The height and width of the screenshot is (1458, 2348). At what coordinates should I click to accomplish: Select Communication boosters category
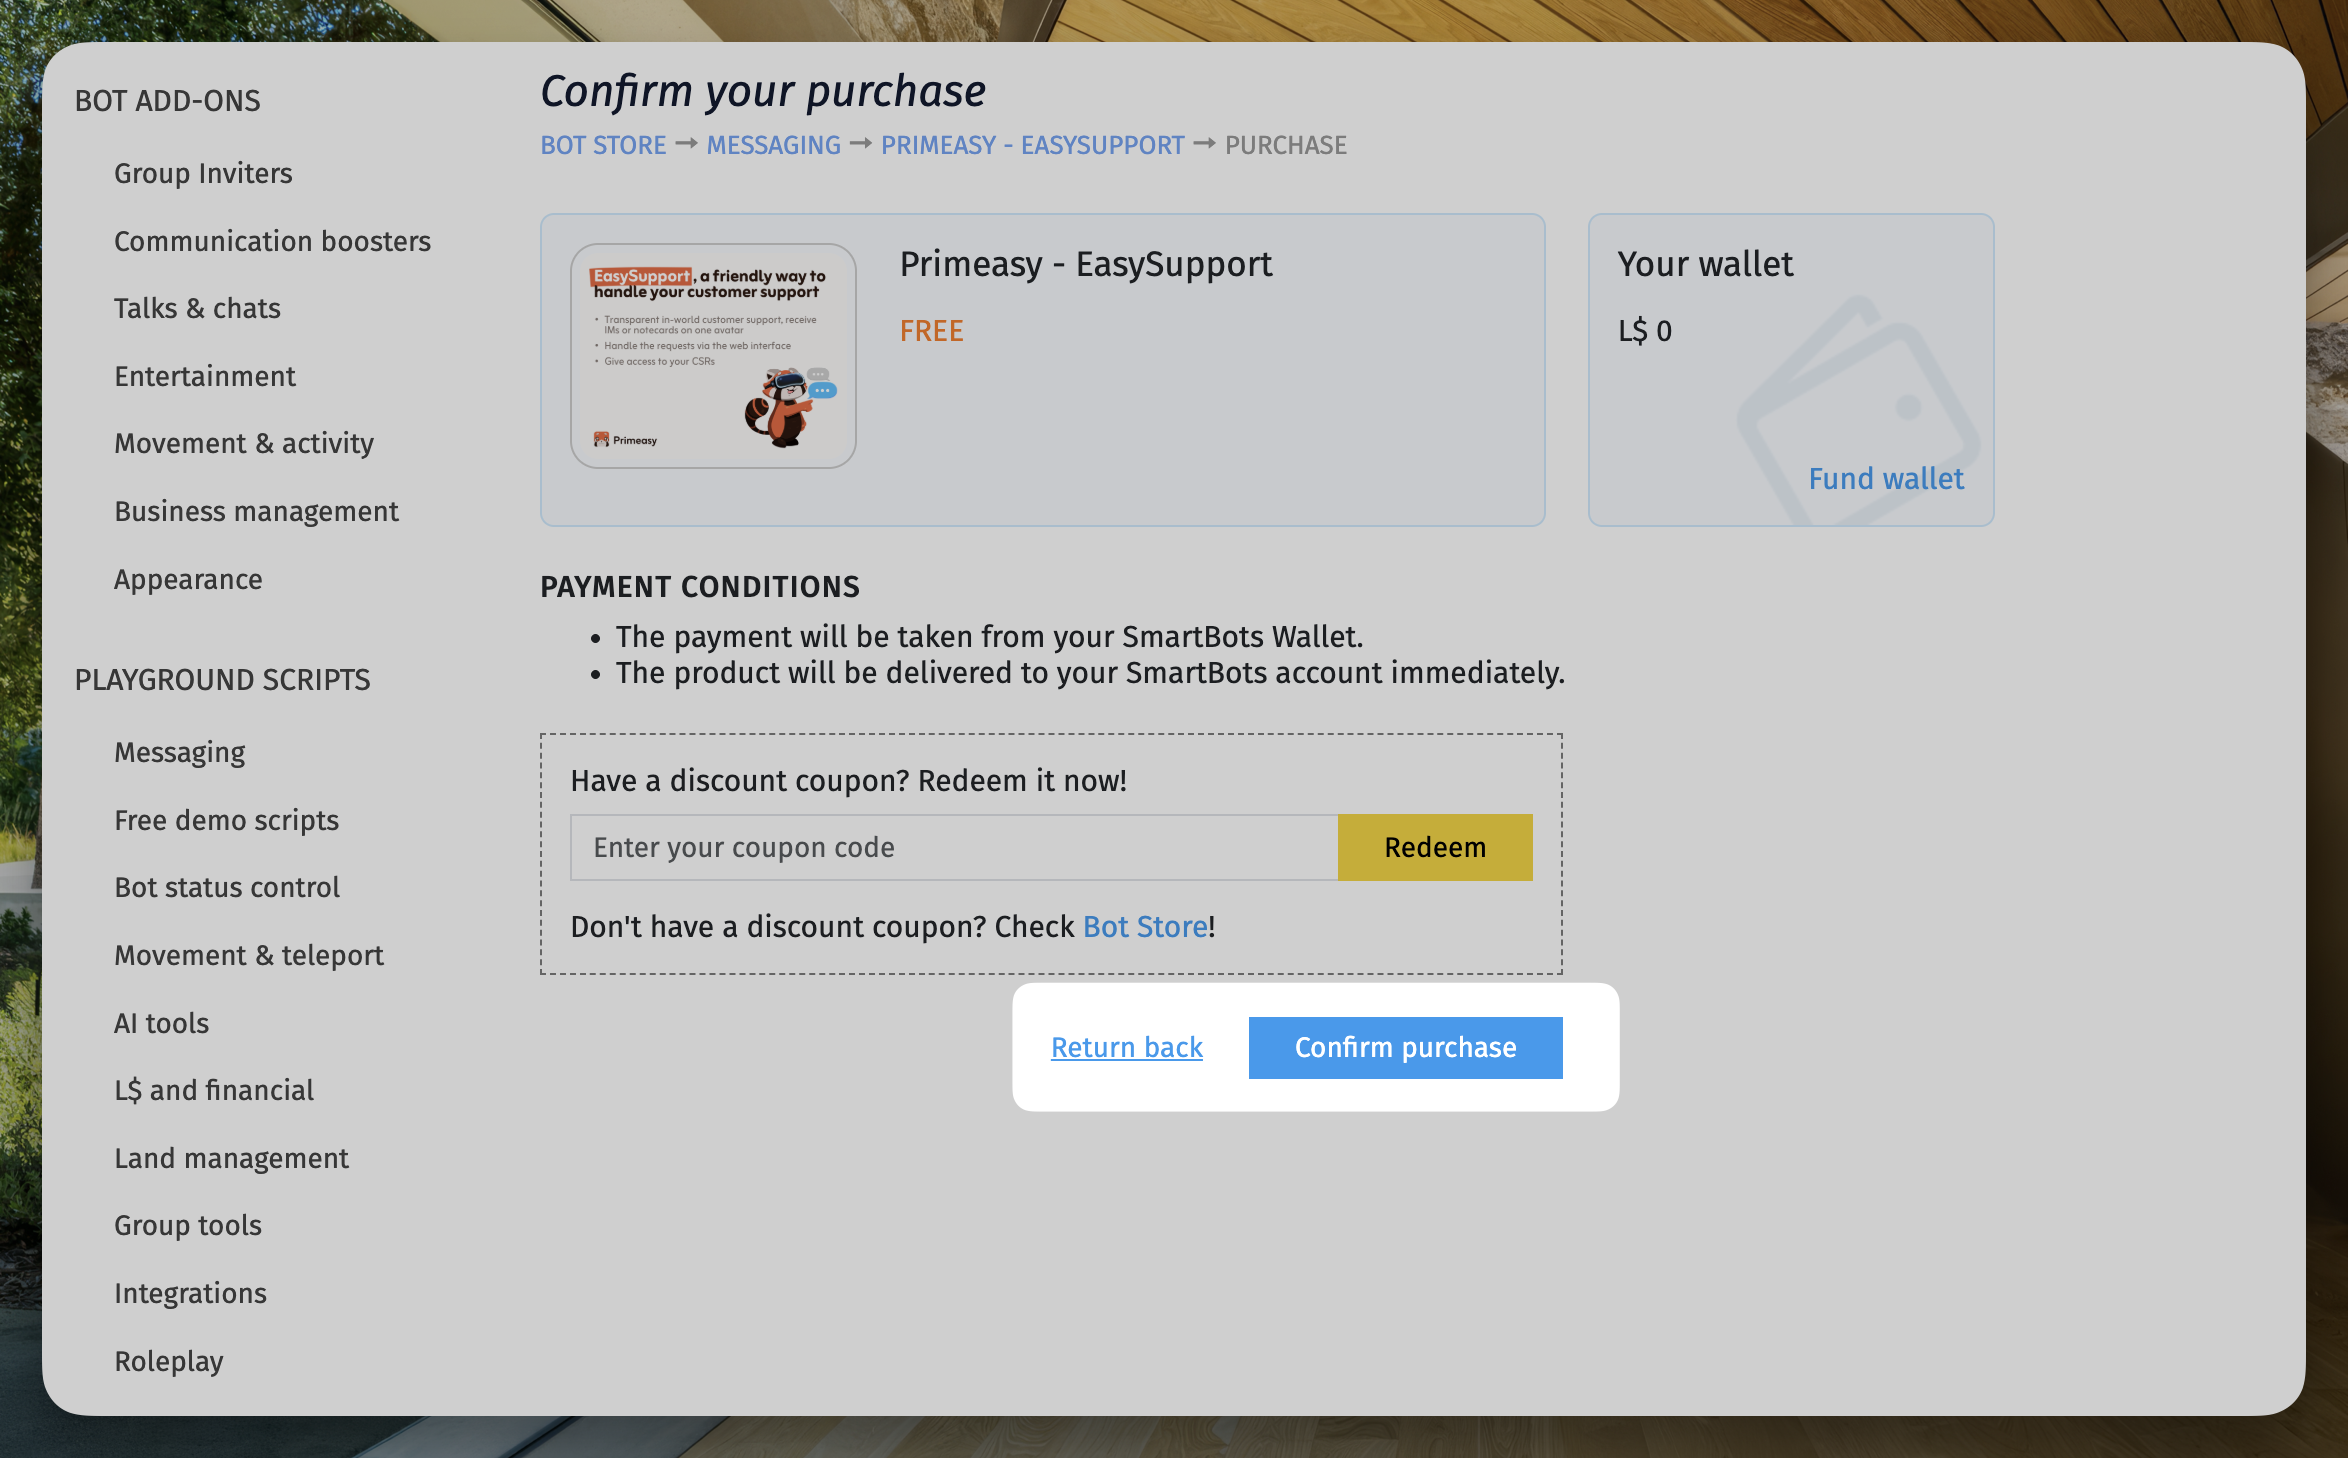pyautogui.click(x=272, y=242)
